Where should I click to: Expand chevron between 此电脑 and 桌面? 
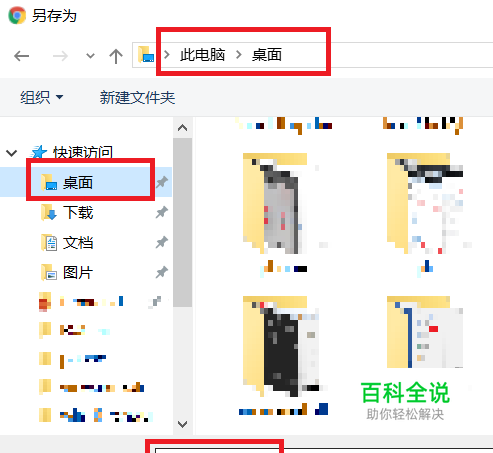pos(239,55)
